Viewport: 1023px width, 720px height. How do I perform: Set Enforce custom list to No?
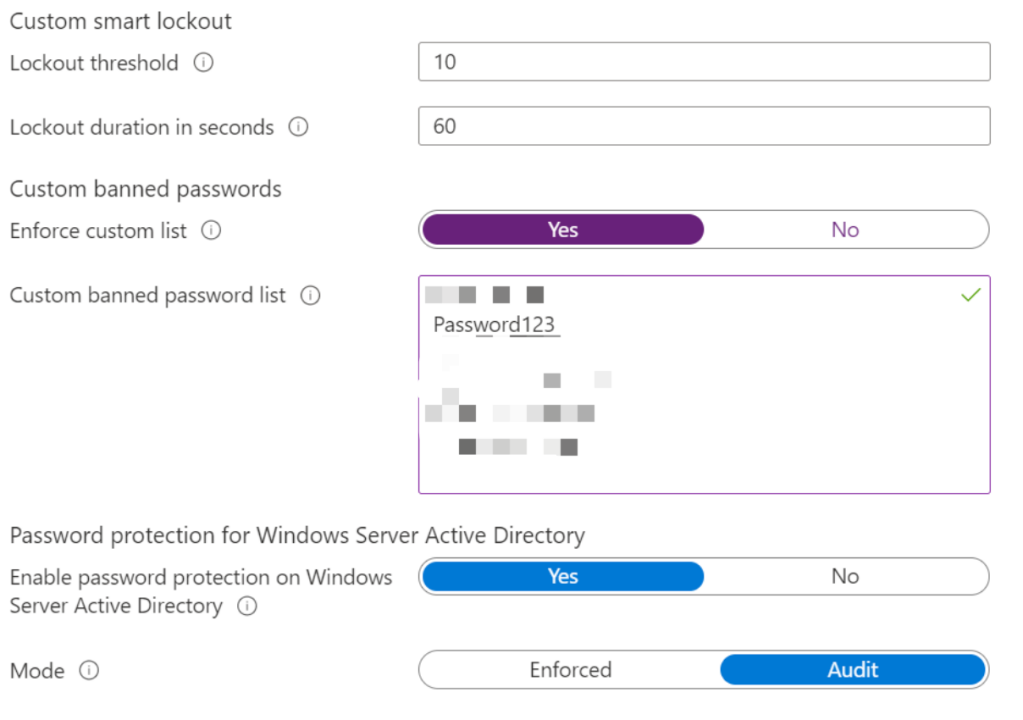click(x=845, y=230)
